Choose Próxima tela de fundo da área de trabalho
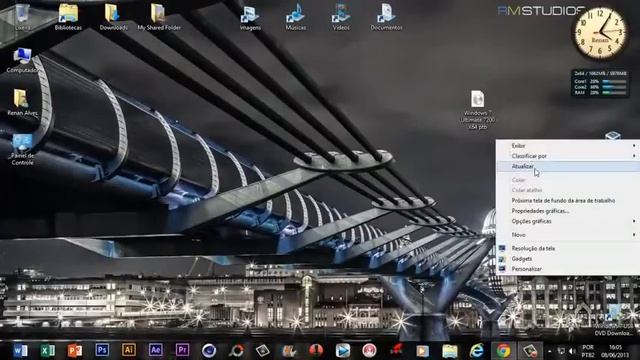This screenshot has height=360, width=640. coord(568,200)
